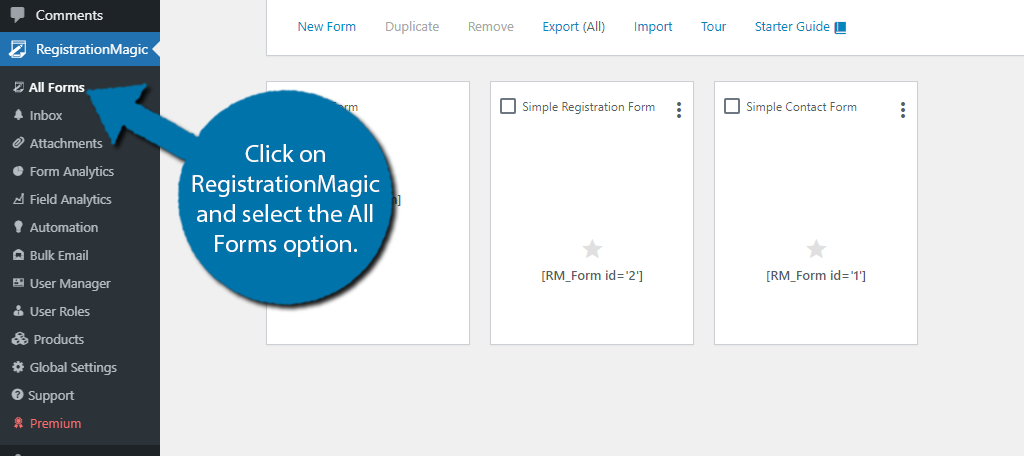
Task: Start the Tour
Action: coord(714,27)
